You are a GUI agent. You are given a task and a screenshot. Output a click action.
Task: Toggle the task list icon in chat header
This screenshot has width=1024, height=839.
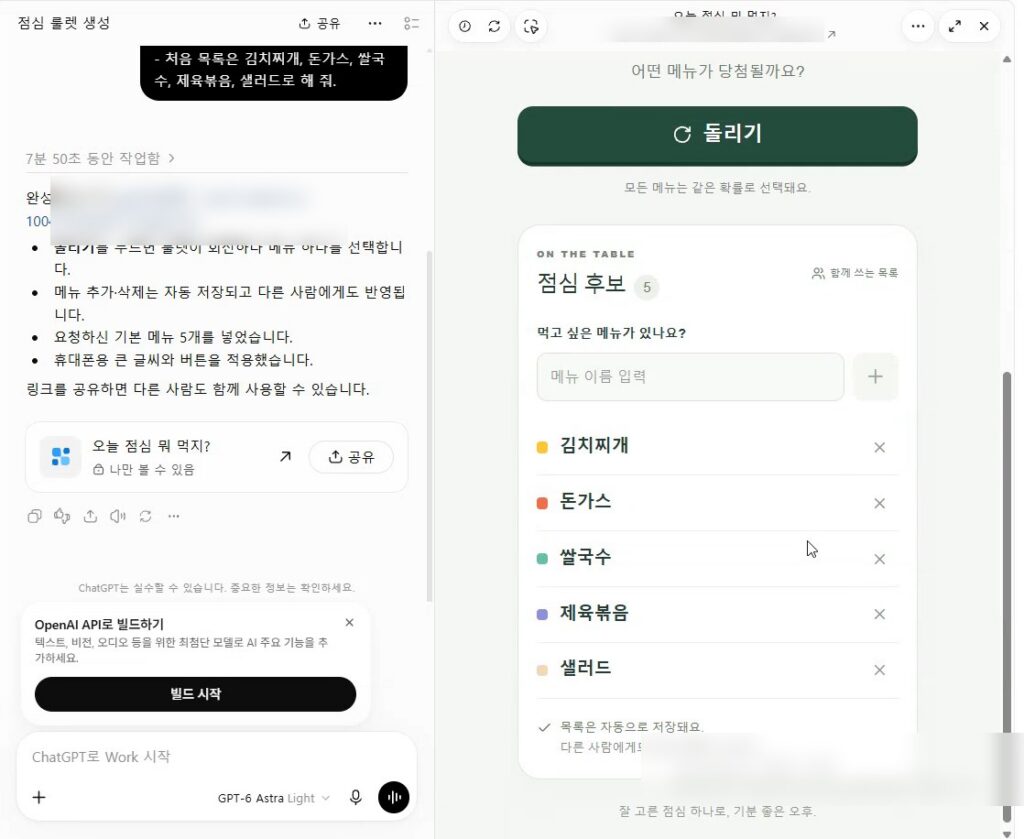coord(411,24)
